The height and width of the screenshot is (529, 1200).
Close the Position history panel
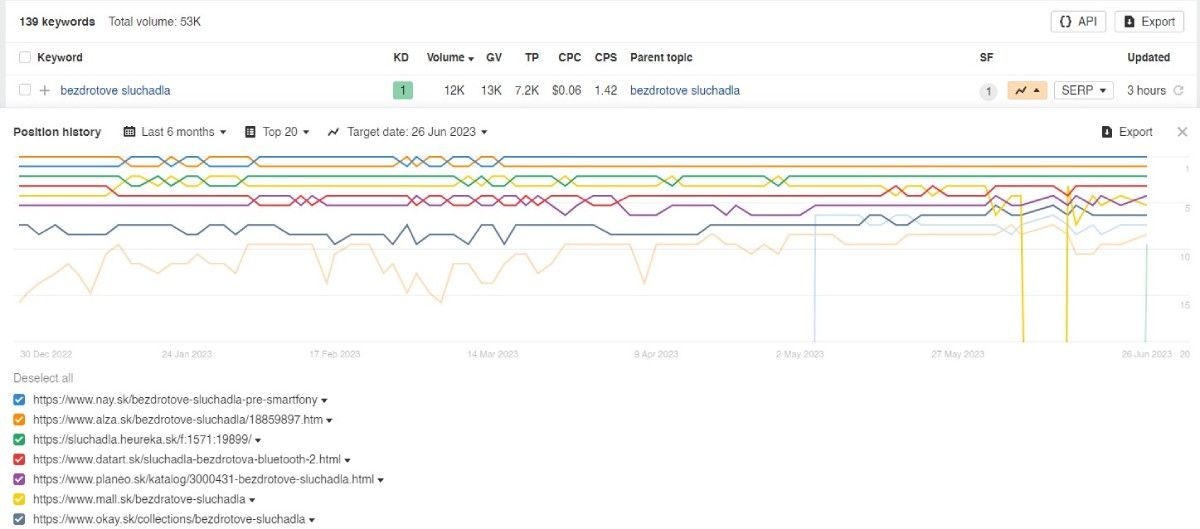click(1182, 132)
